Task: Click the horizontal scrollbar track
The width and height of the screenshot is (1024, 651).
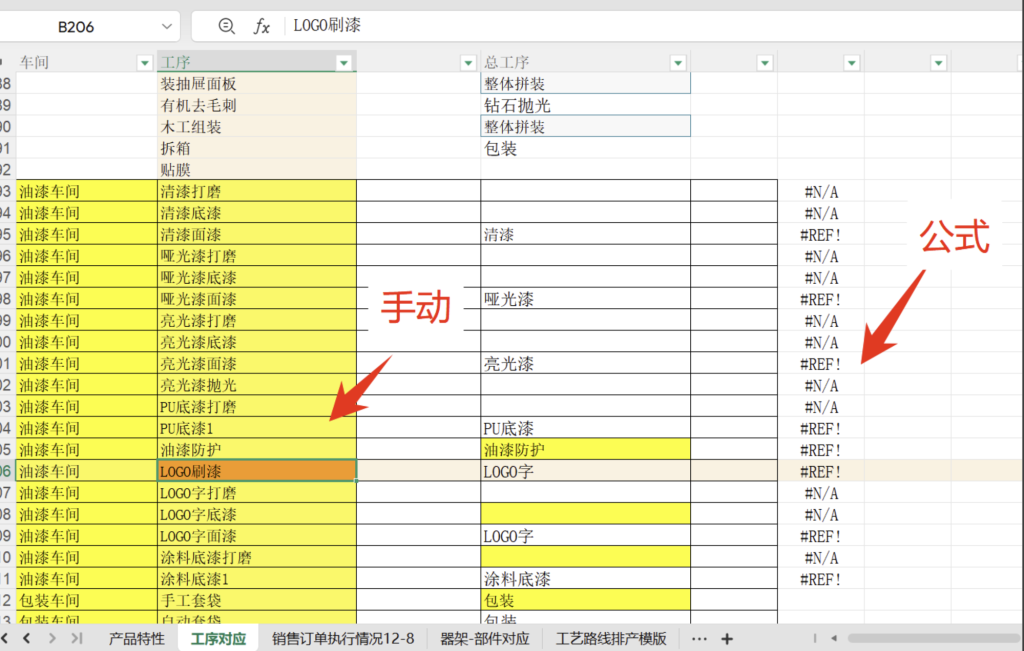Action: (933, 639)
